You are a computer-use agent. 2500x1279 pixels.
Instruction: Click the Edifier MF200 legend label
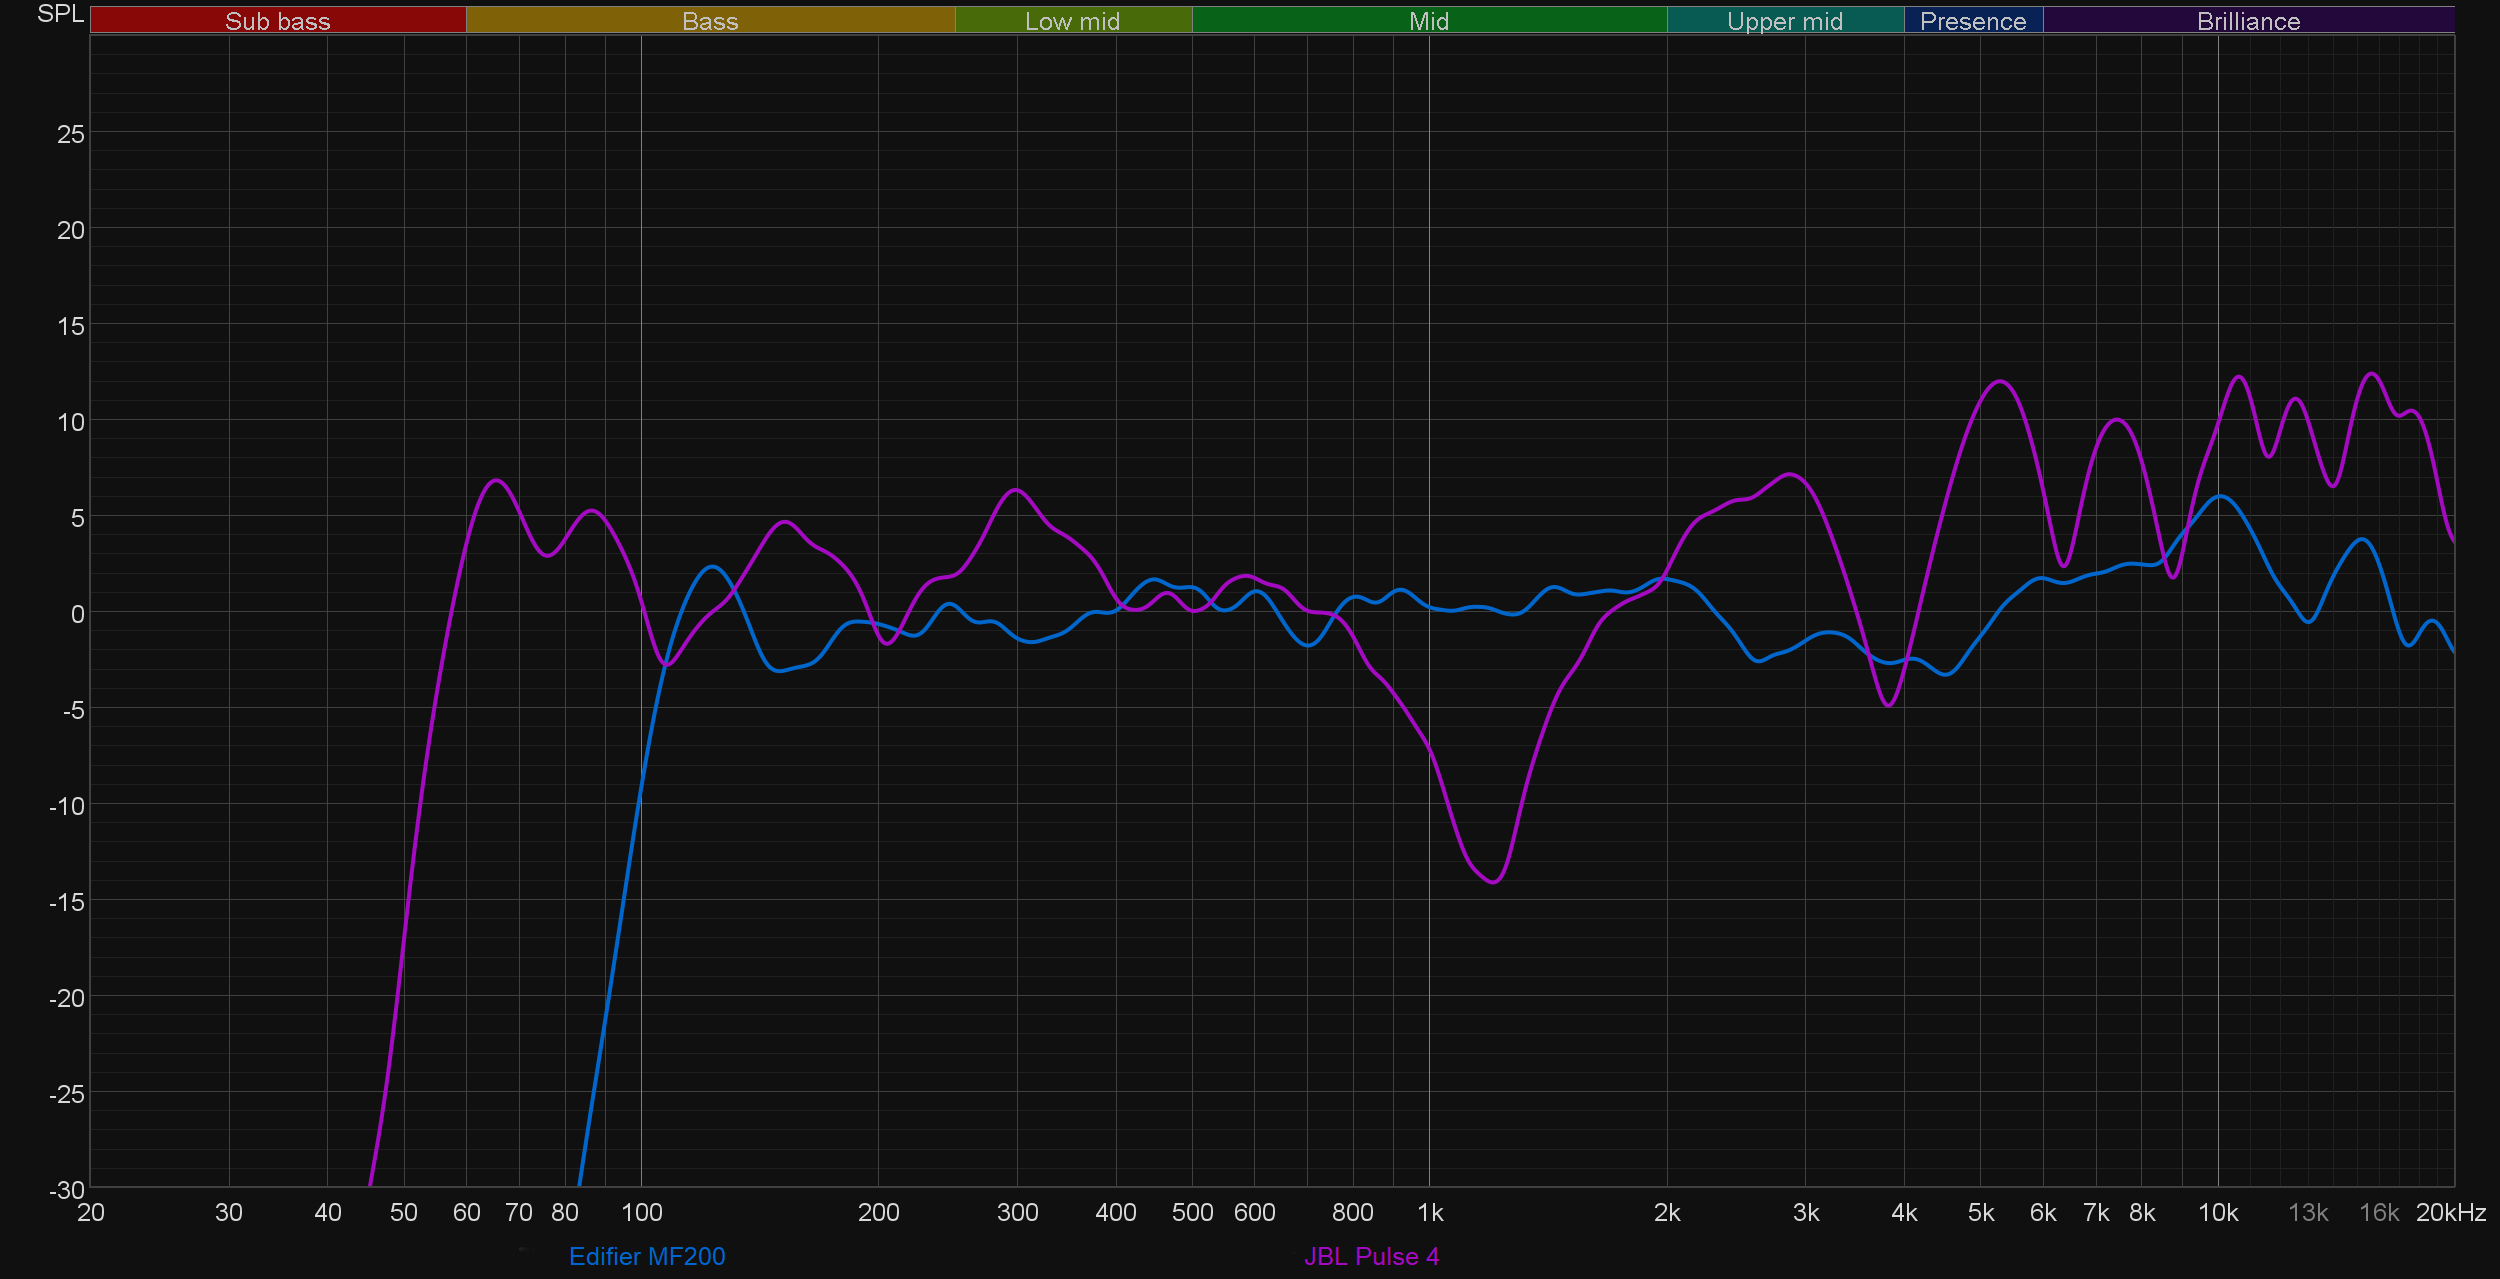point(647,1256)
